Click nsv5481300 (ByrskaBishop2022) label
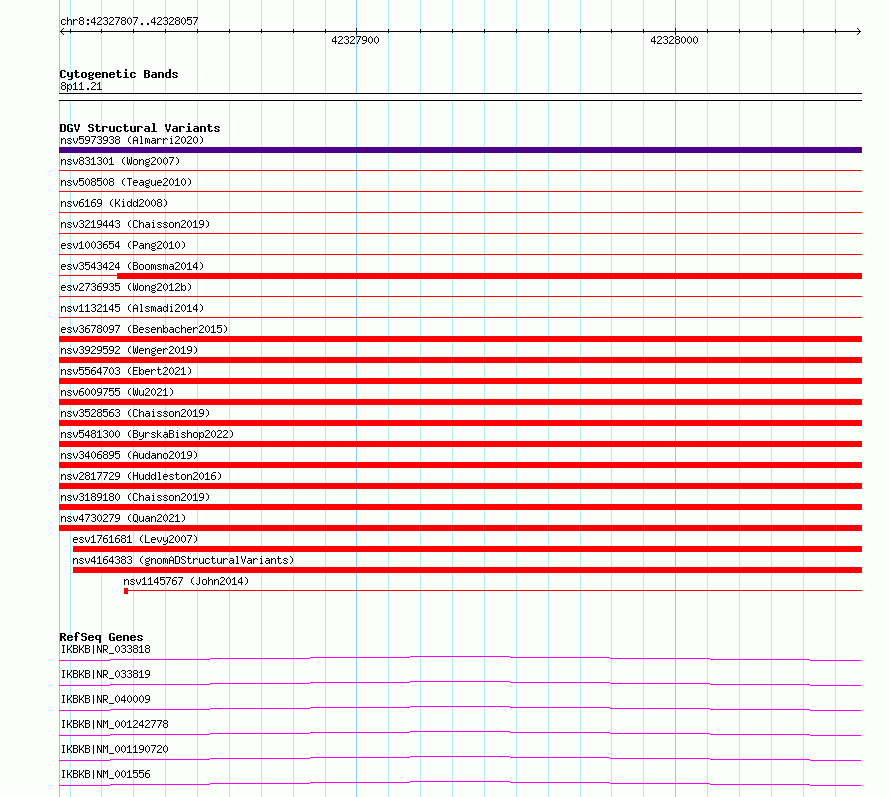 coord(147,434)
